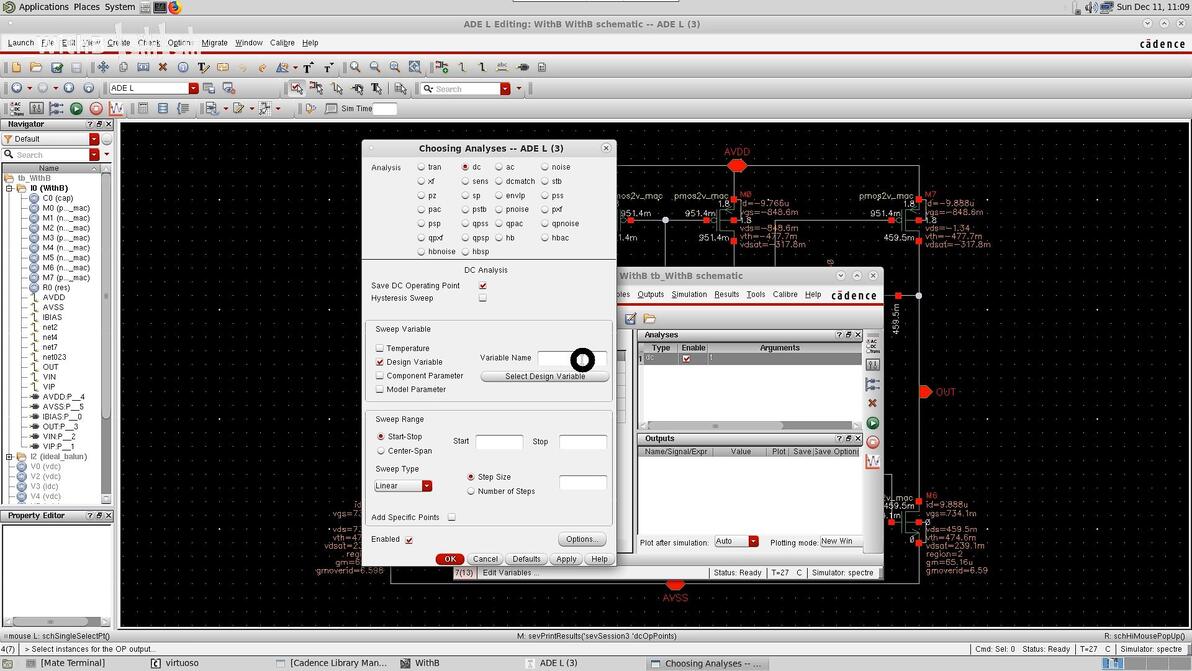Open the Calibre menu in schematic menubar
Screen dimensions: 1192x671
click(282, 43)
